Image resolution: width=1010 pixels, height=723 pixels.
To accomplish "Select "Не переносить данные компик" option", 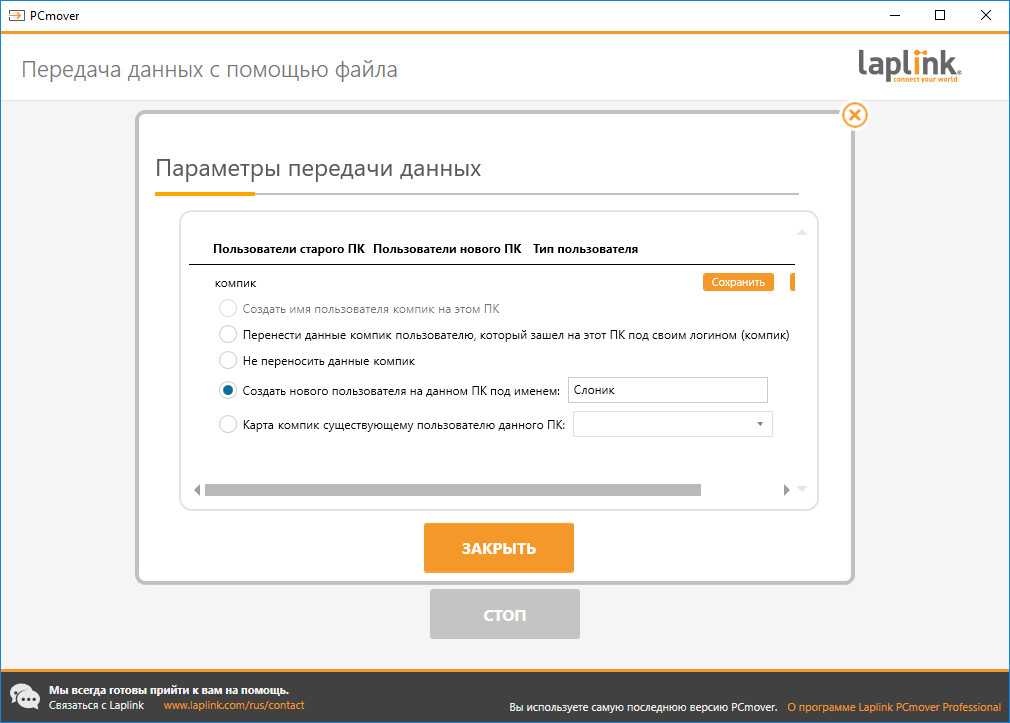I will tap(228, 360).
